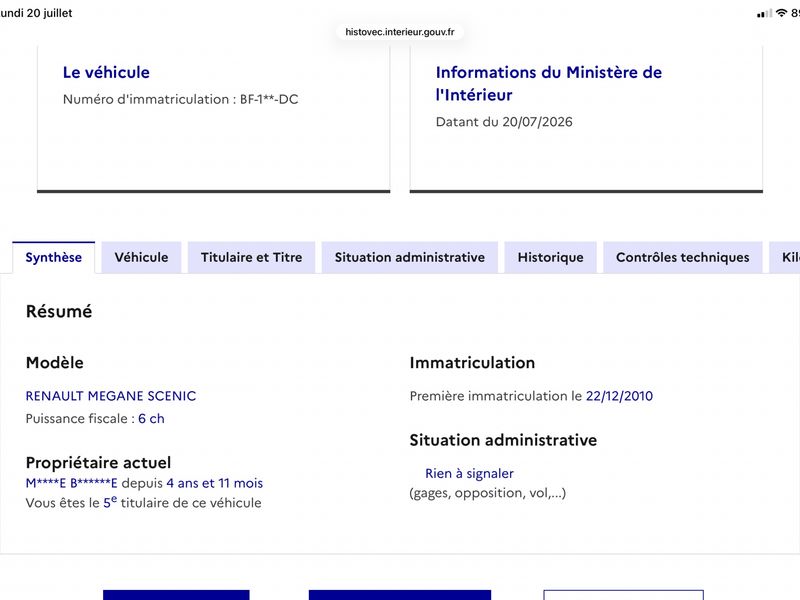Click the 'Numéro d'immatriculation : BF-1**-DC' line

[x=181, y=99]
